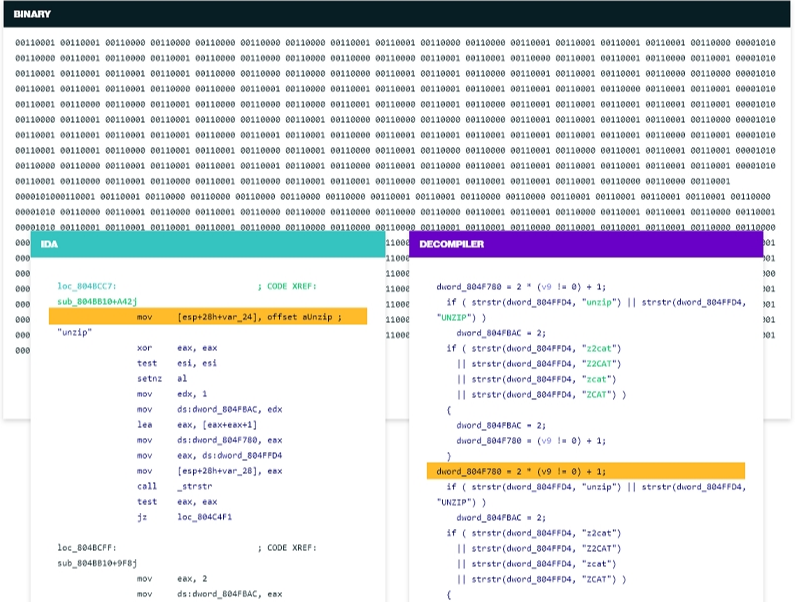
Task: Click the lea eax, [eax+eax+1] instruction
Action: (197, 424)
